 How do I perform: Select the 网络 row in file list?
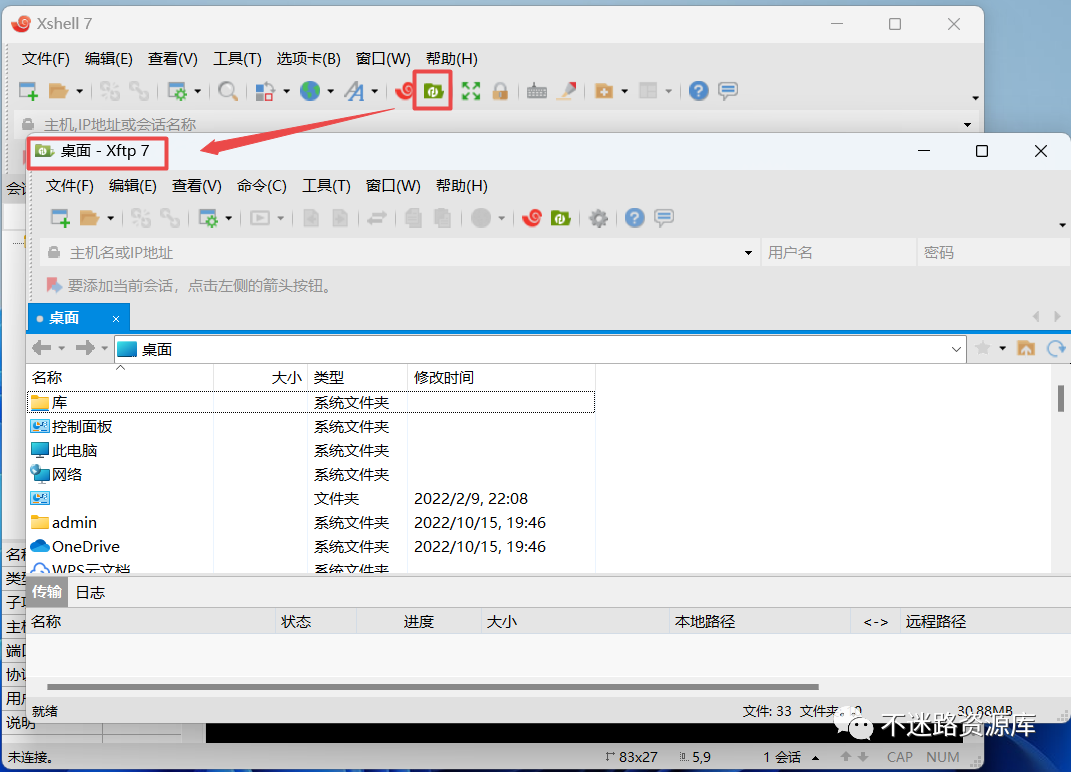coord(311,474)
